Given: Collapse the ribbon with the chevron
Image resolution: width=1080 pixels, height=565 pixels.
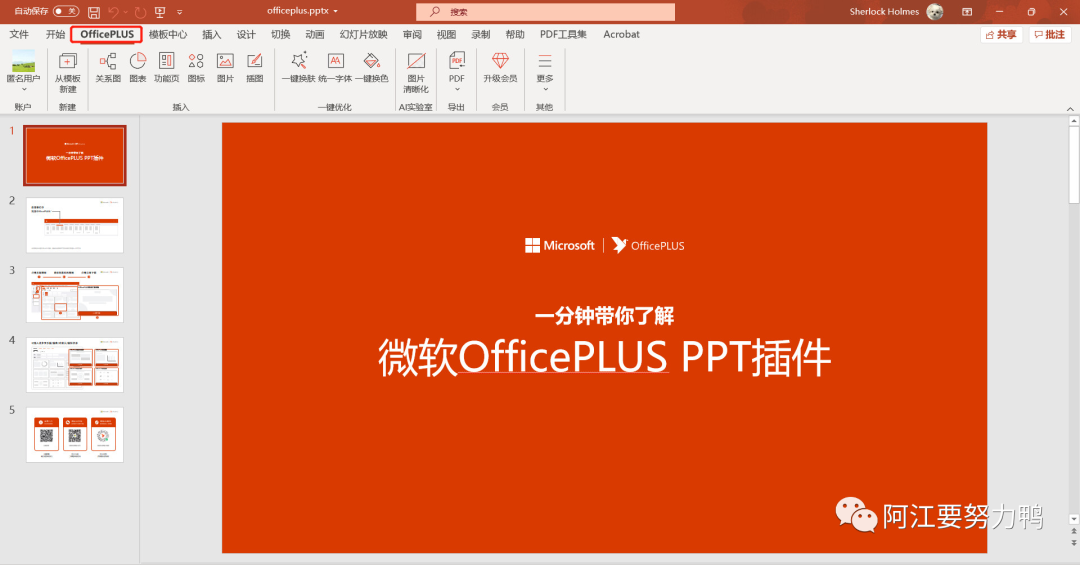Looking at the screenshot, I should (x=1070, y=109).
